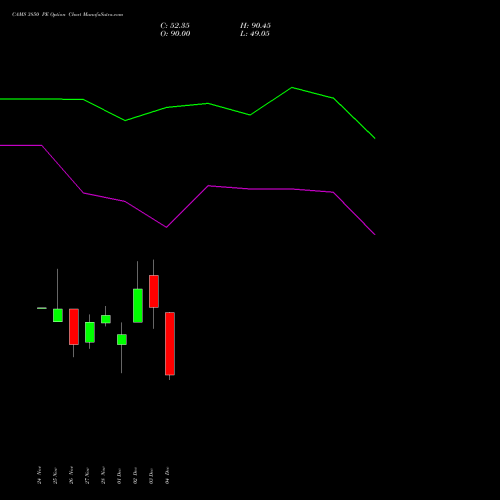Click the '02 Dec' date axis label

click(x=135, y=476)
